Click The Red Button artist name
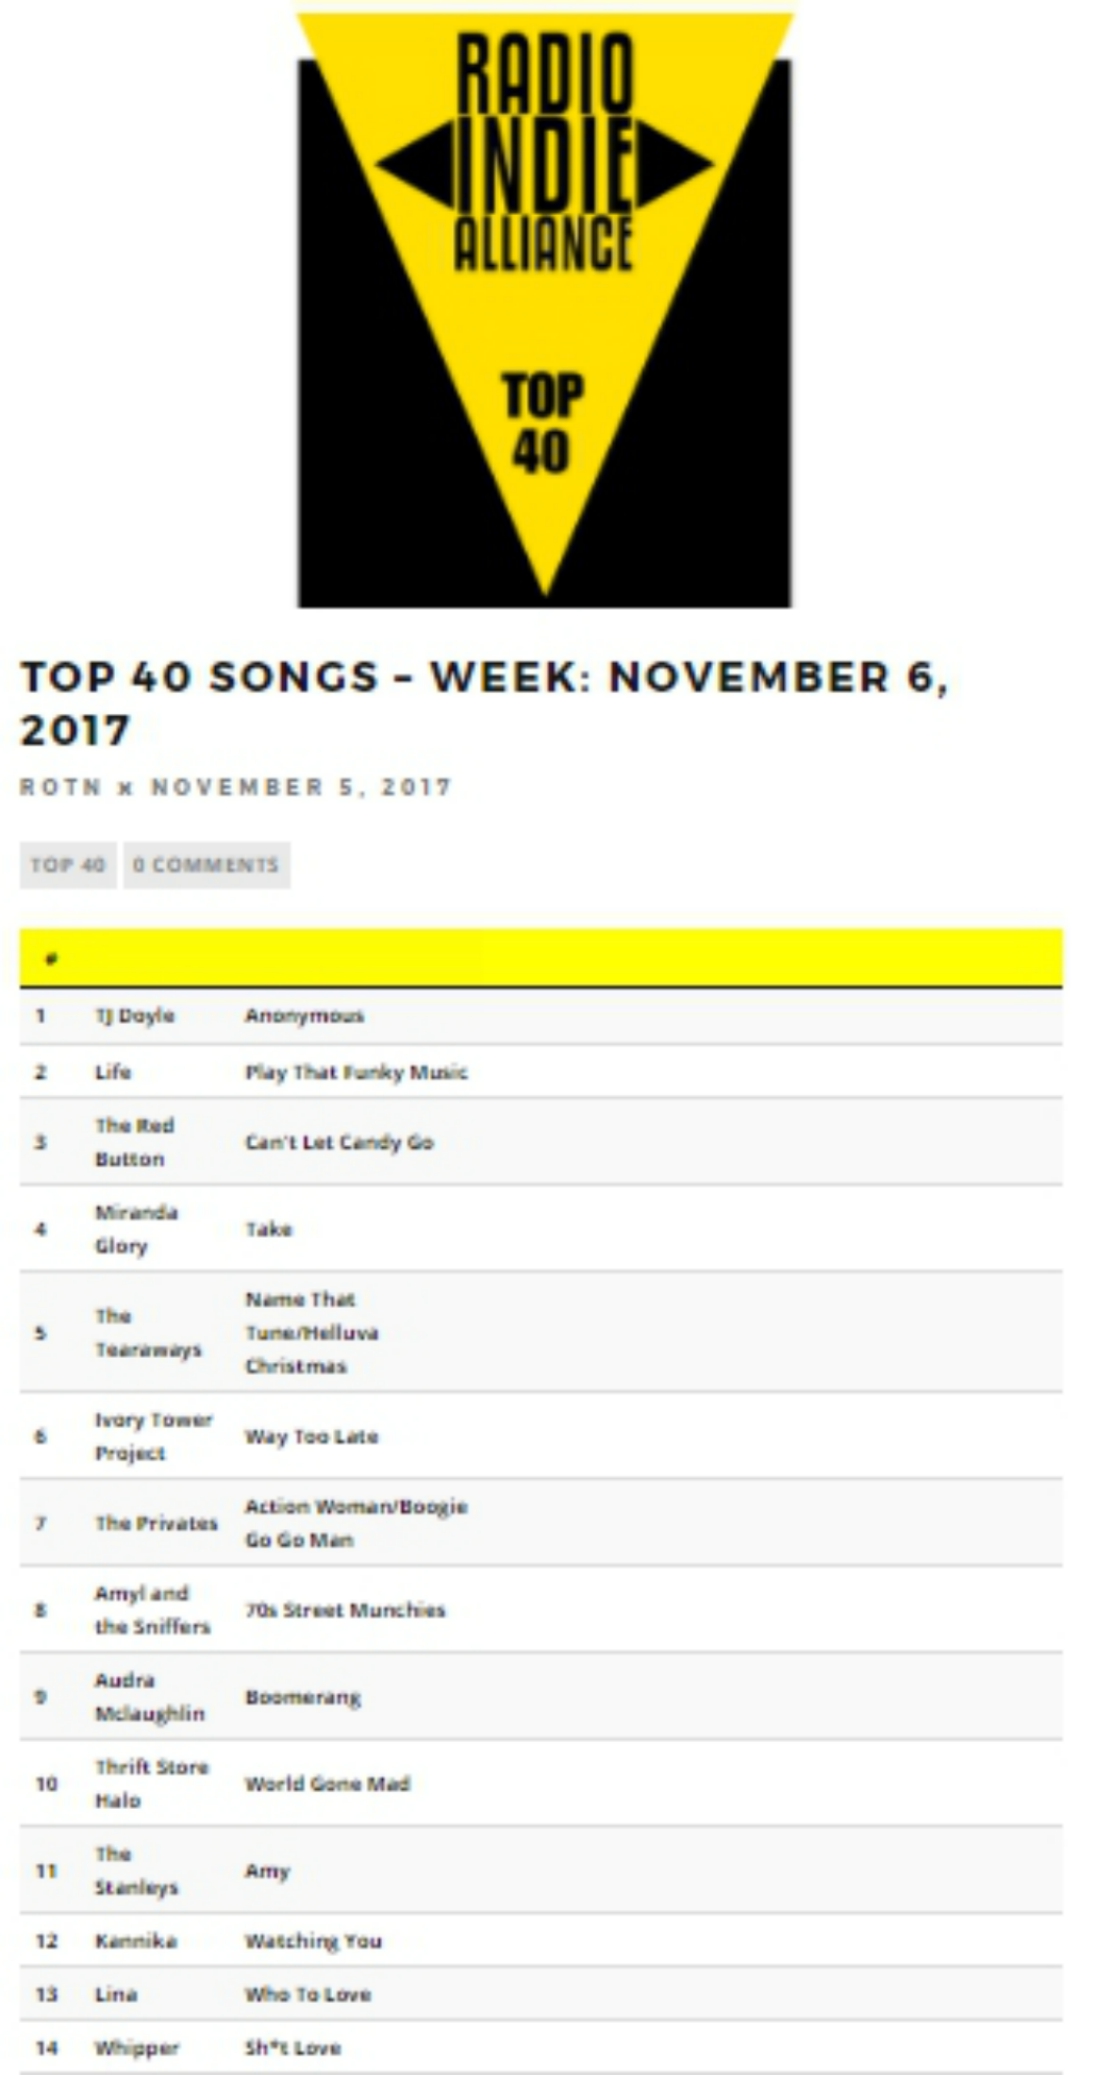The width and height of the screenshot is (1096, 2075). (x=134, y=1142)
